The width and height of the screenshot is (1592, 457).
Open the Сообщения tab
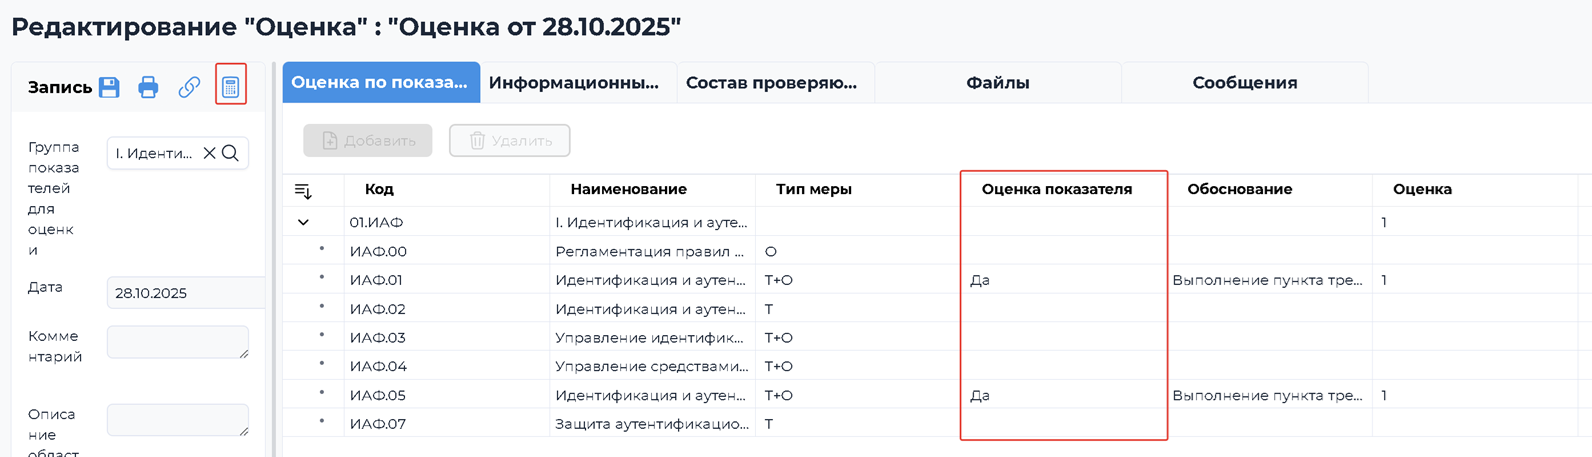(x=1244, y=83)
